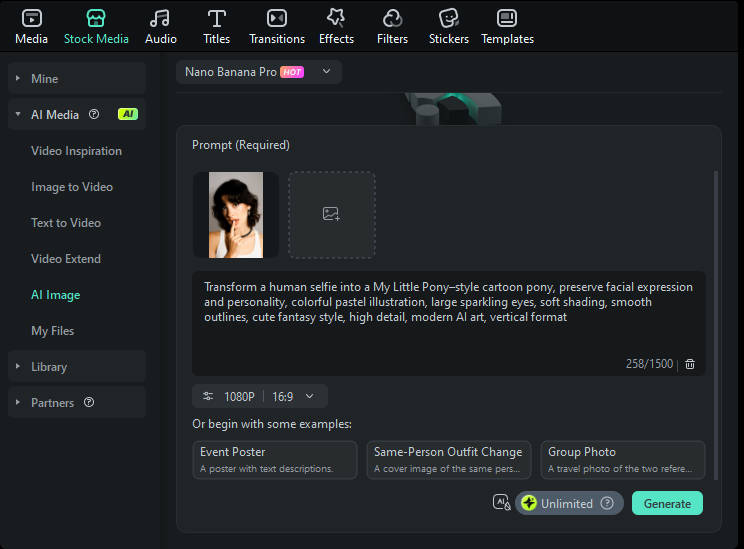The width and height of the screenshot is (744, 549).
Task: Click the uploaded woman portrait thumbnail
Action: [x=236, y=215]
